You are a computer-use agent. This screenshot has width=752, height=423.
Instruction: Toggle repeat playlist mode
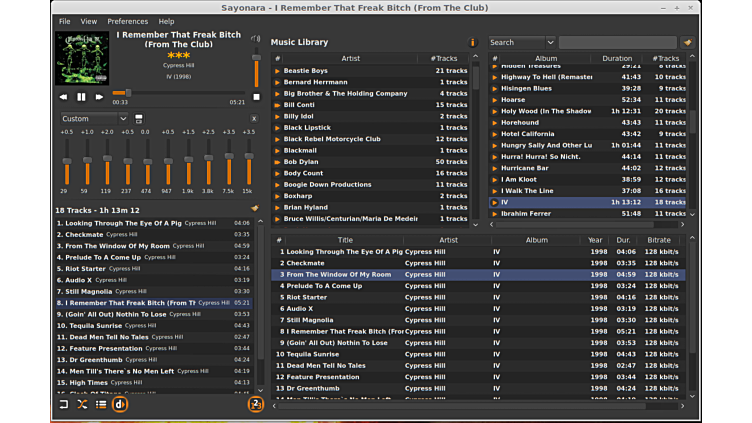tap(64, 404)
